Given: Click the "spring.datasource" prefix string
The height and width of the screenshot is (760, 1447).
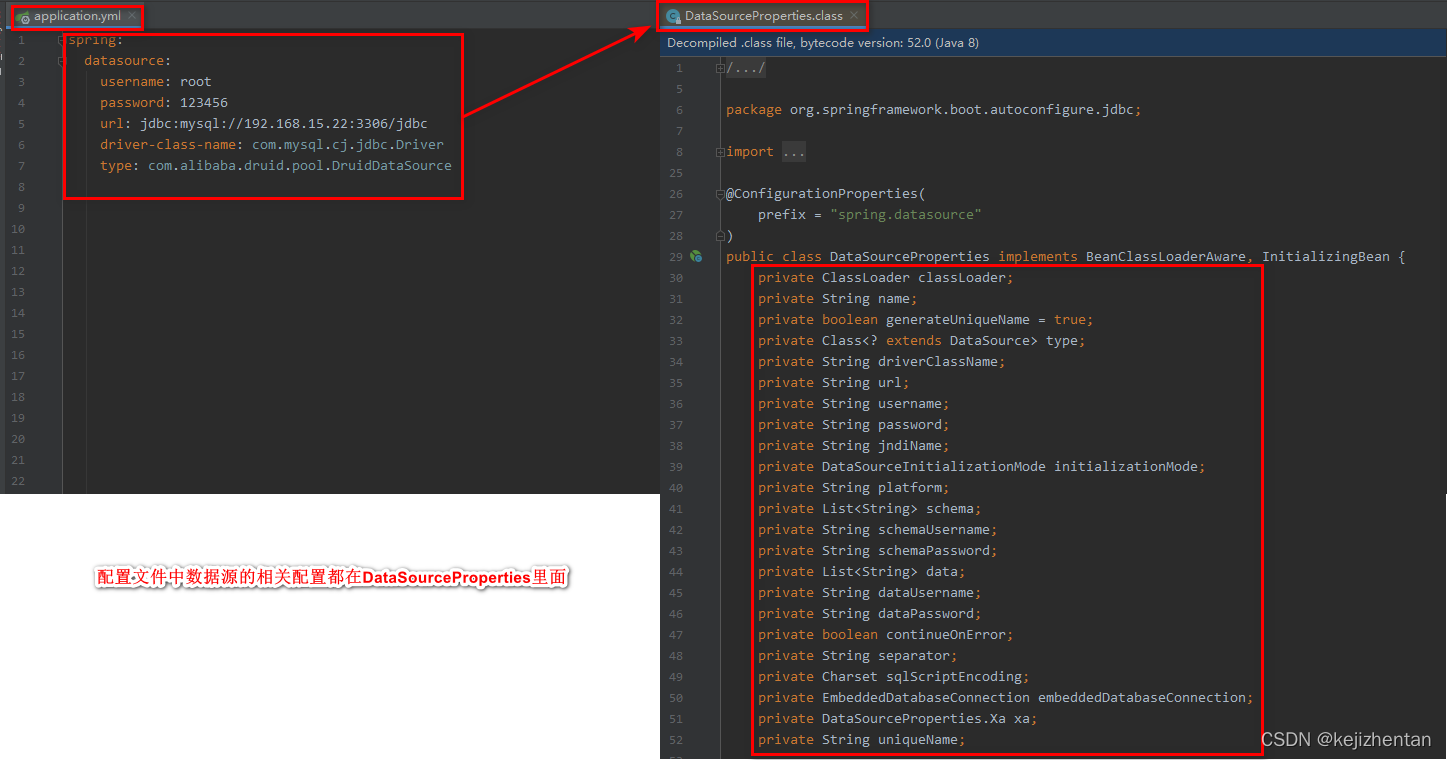Looking at the screenshot, I should pos(906,215).
